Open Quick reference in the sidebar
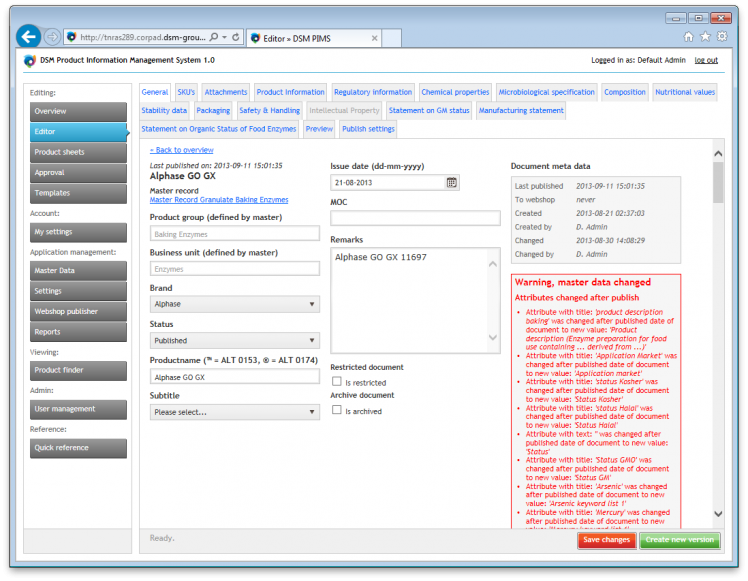This screenshot has height=581, width=748. tap(78, 448)
